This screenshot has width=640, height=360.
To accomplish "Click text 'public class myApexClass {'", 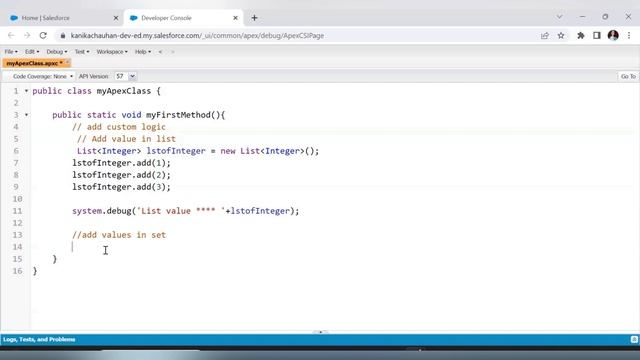I will [97, 91].
